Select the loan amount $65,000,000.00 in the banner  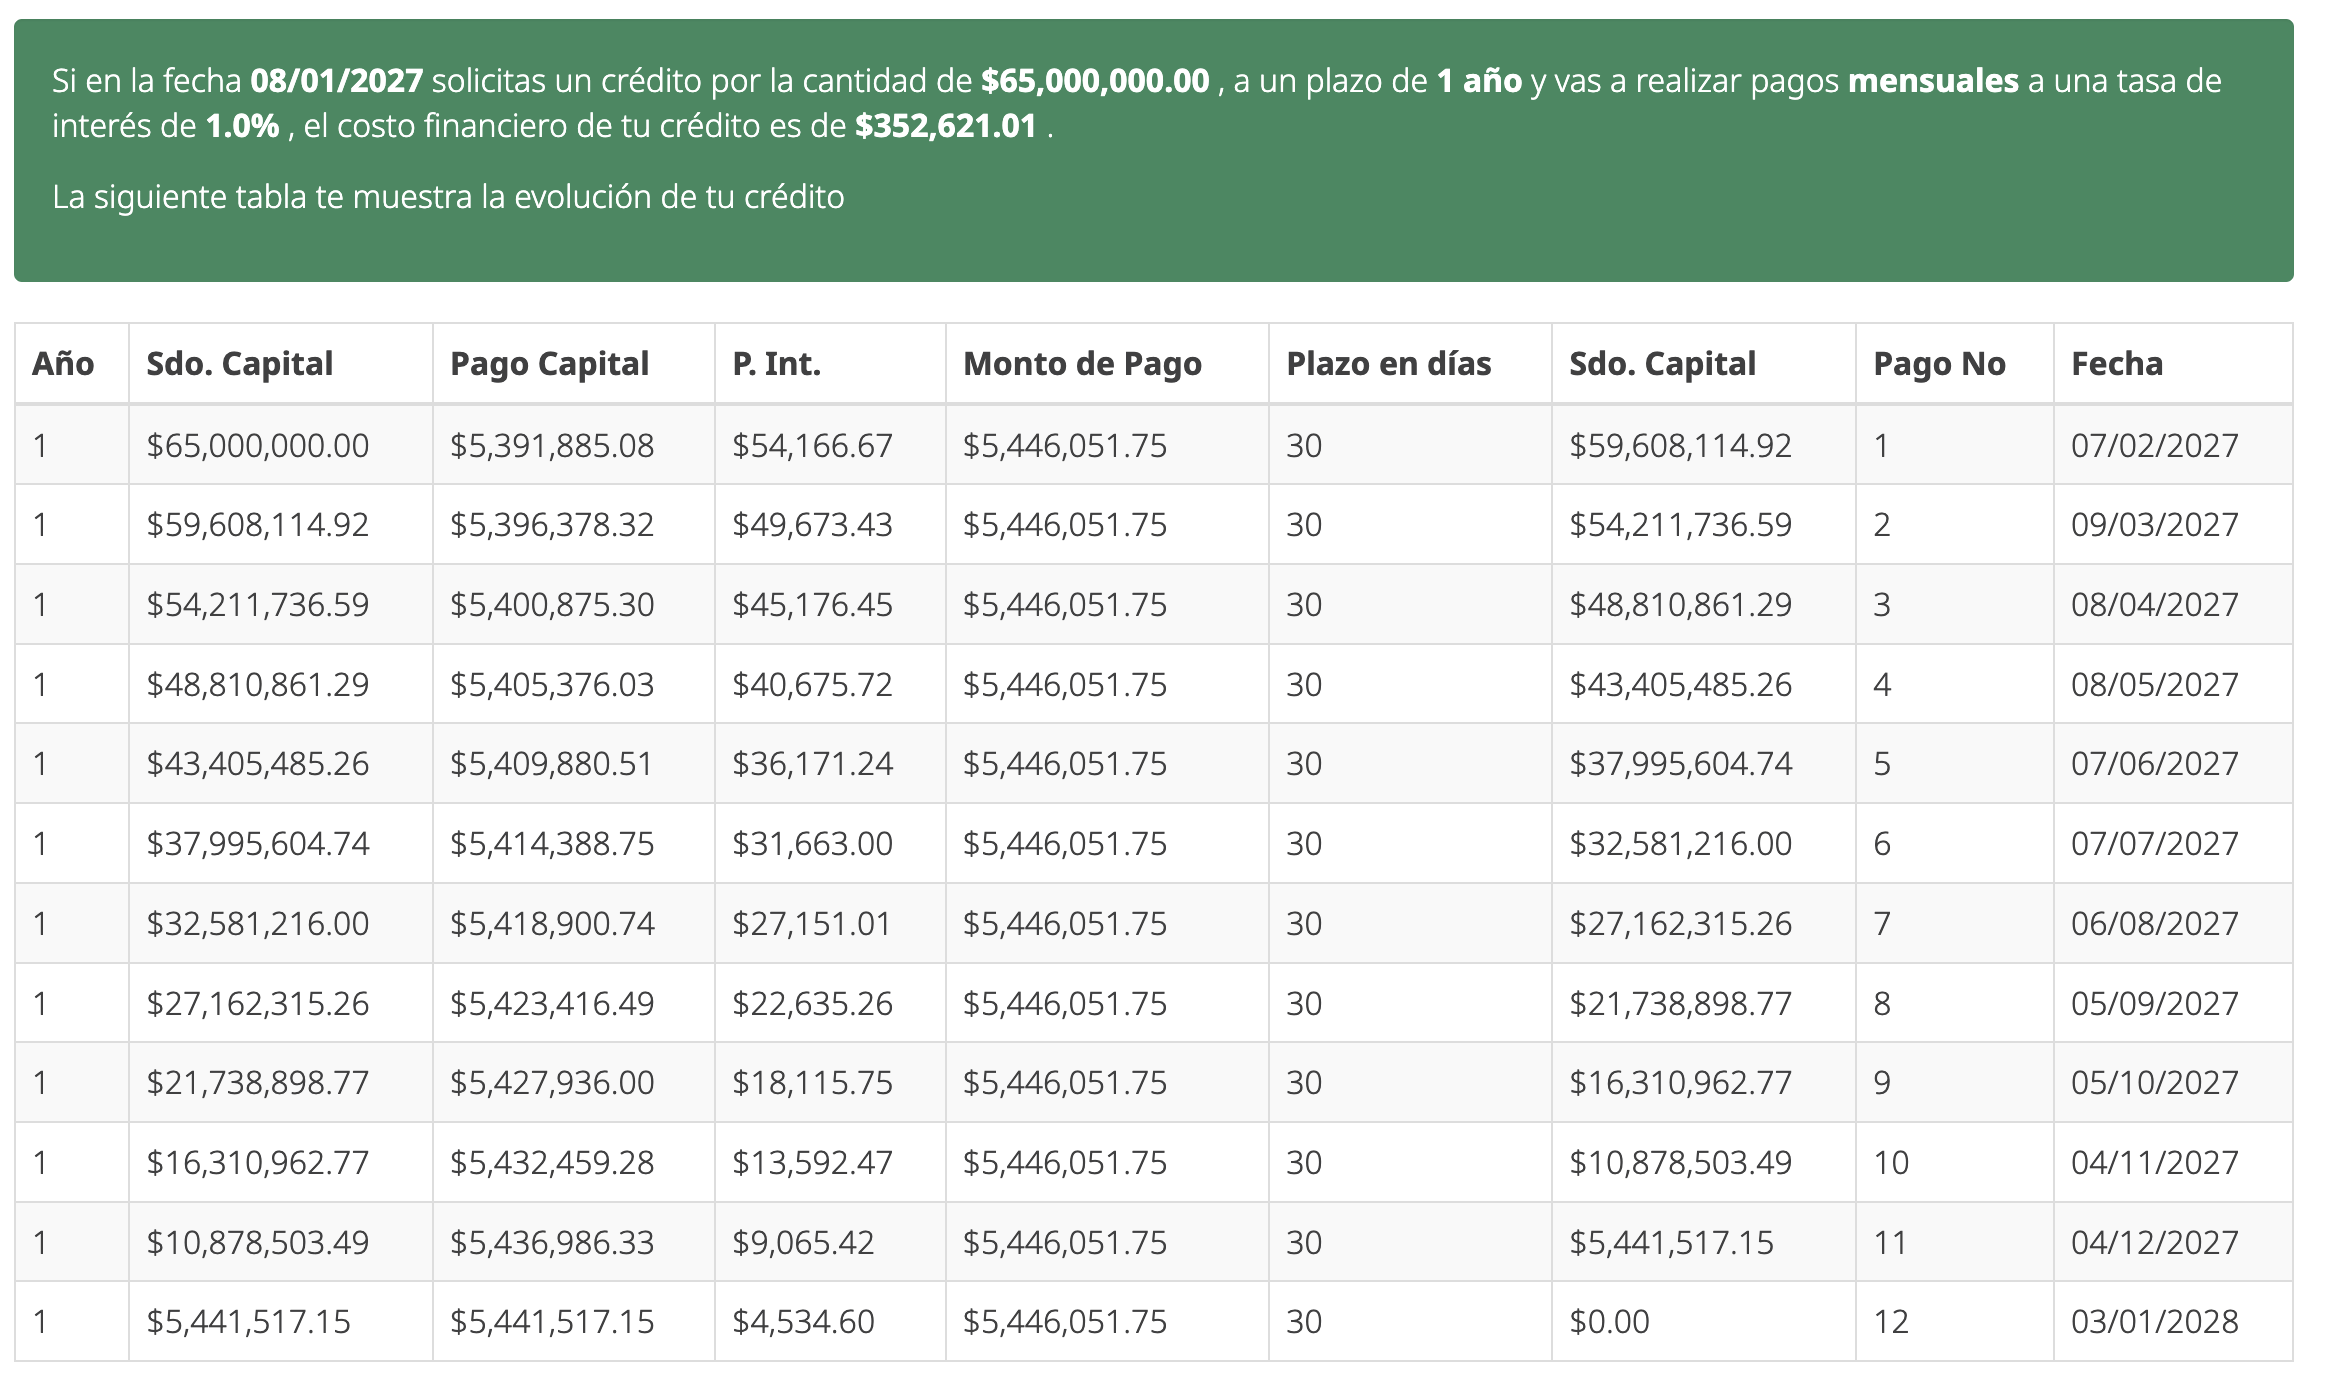1095,81
